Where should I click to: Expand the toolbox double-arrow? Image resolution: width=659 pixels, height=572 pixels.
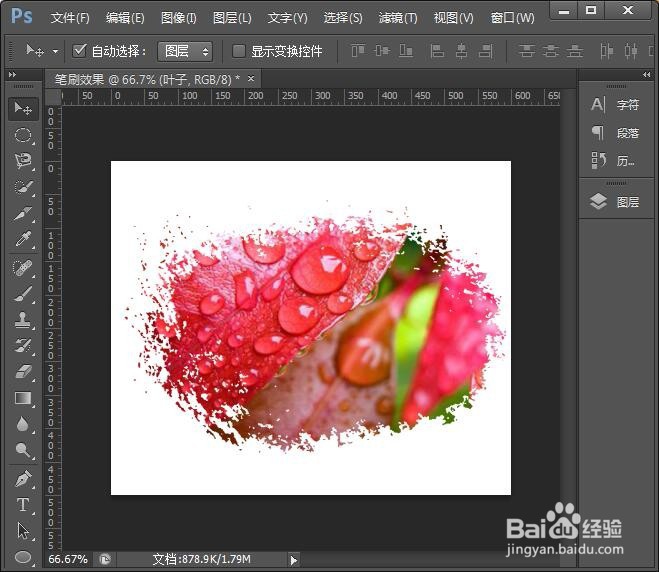(12, 74)
